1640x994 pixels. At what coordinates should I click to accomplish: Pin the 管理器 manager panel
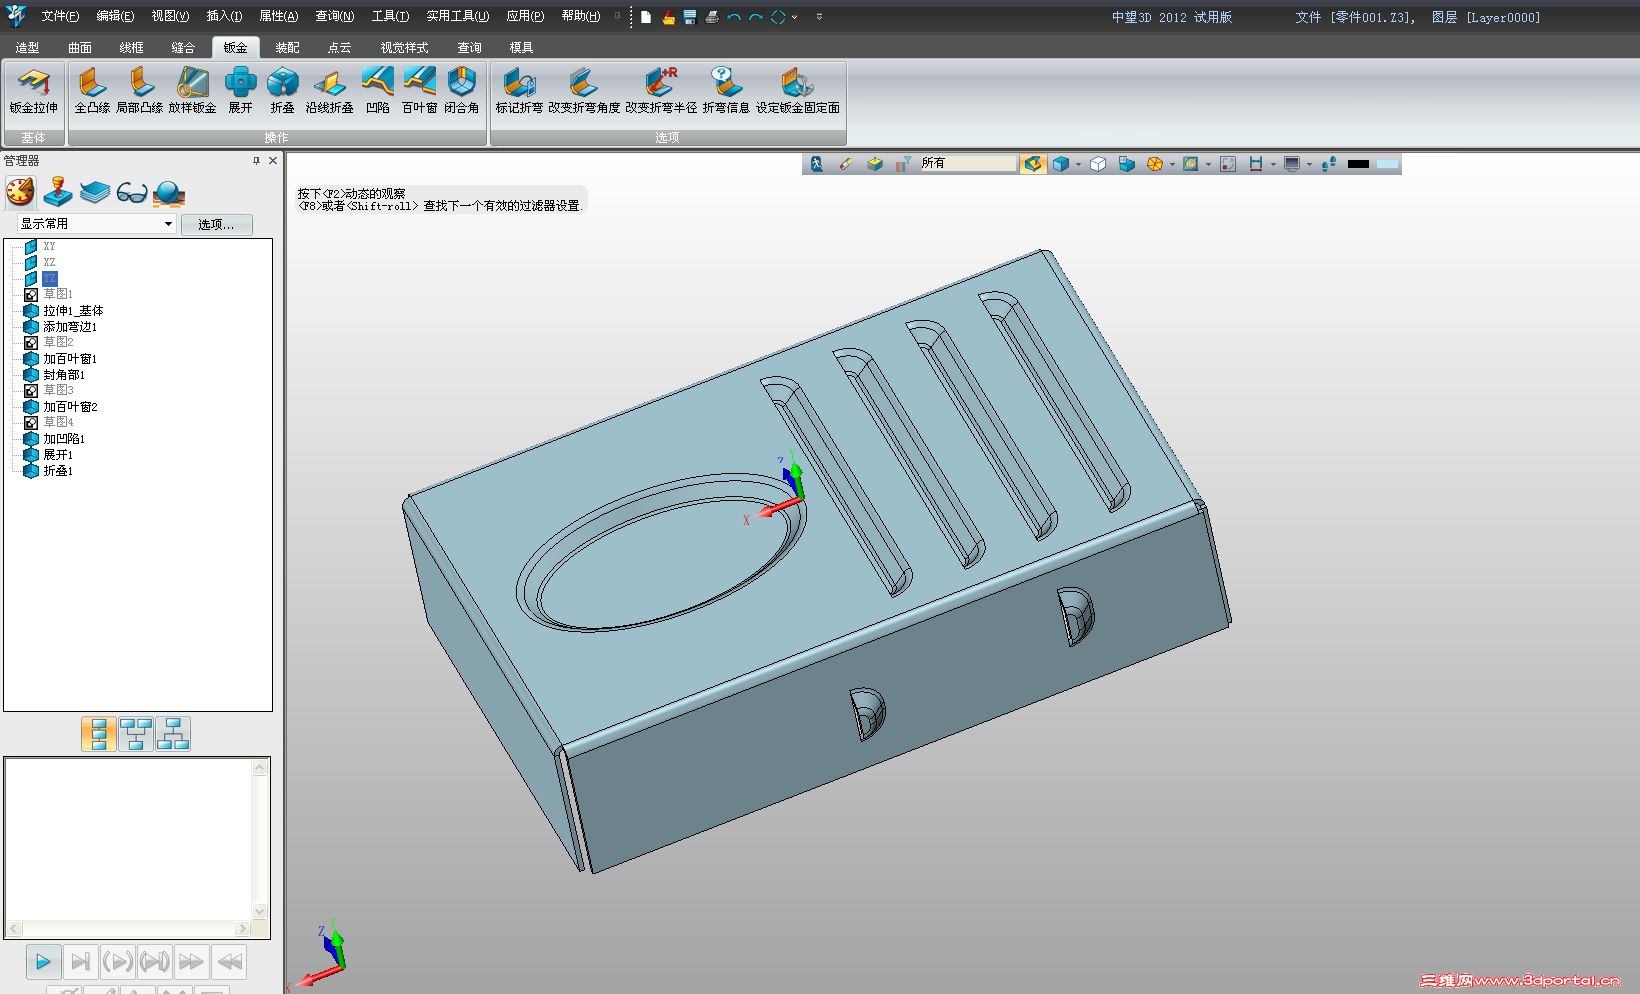coord(256,160)
